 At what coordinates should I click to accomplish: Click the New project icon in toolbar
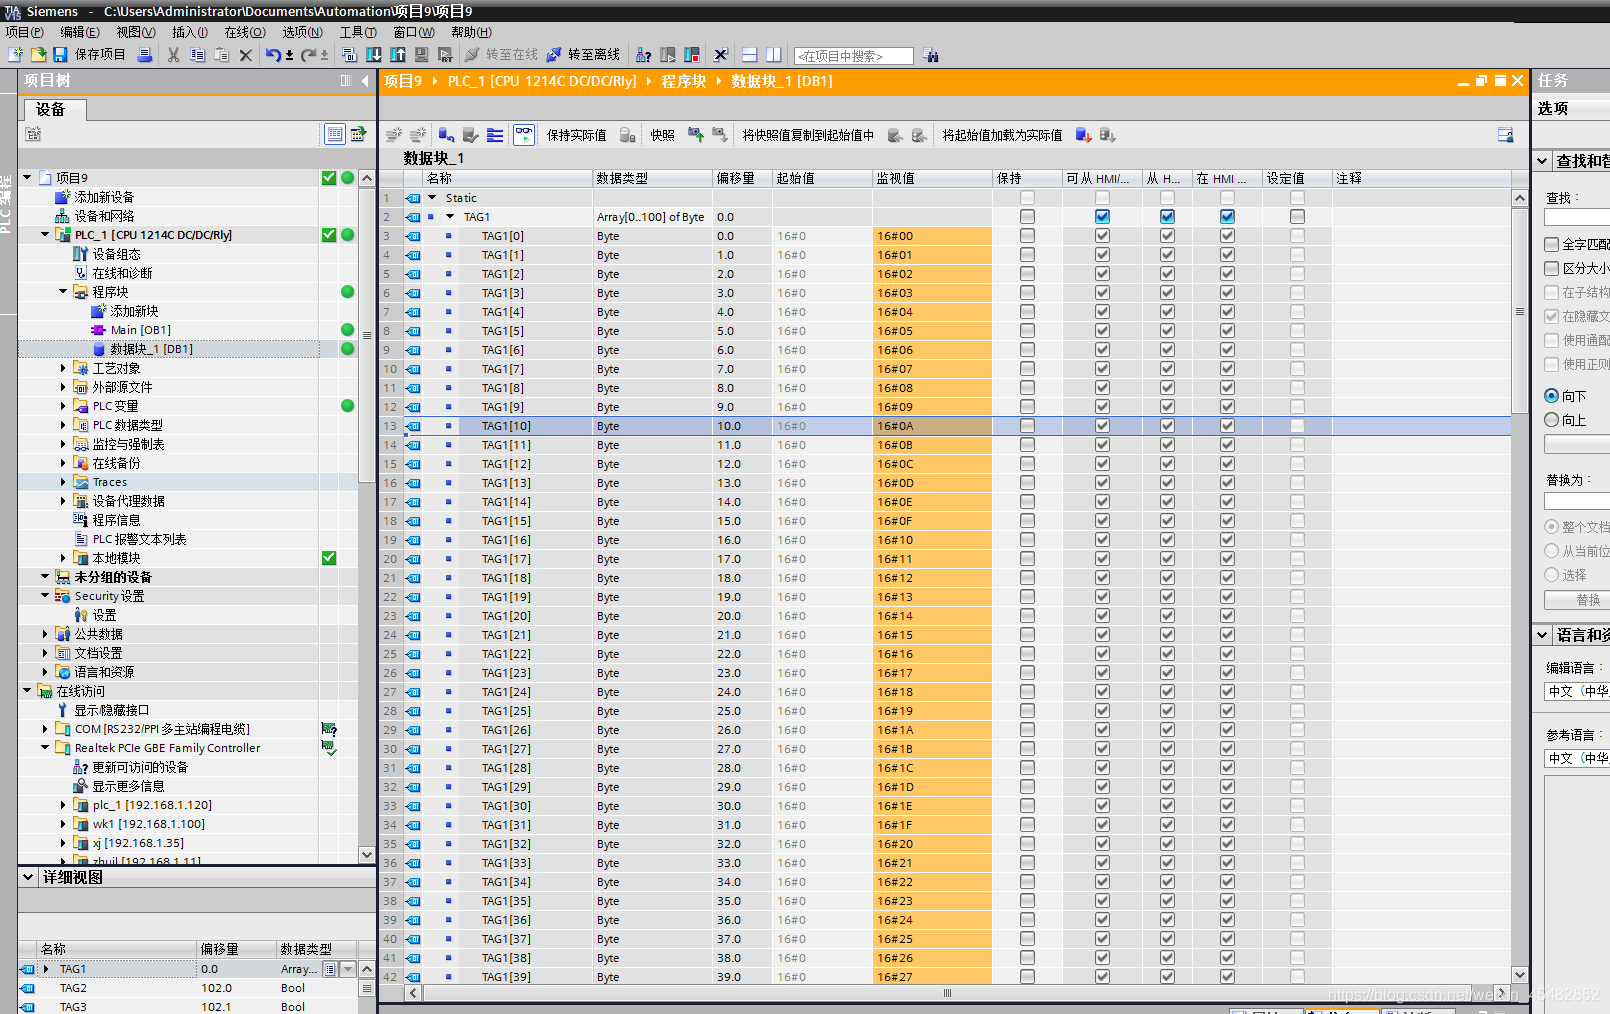15,55
